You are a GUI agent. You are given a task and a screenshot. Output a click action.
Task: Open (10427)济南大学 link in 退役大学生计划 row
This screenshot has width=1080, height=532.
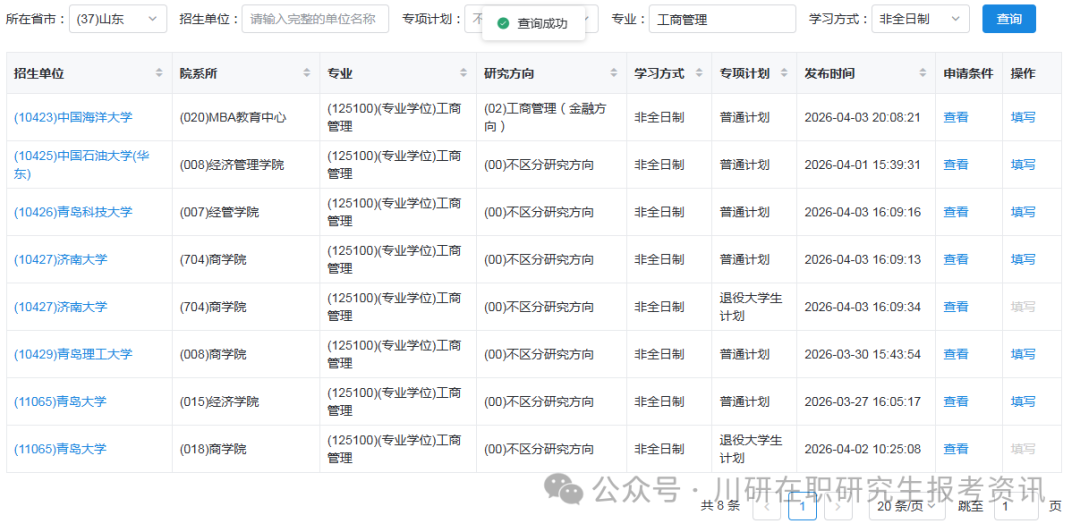61,307
